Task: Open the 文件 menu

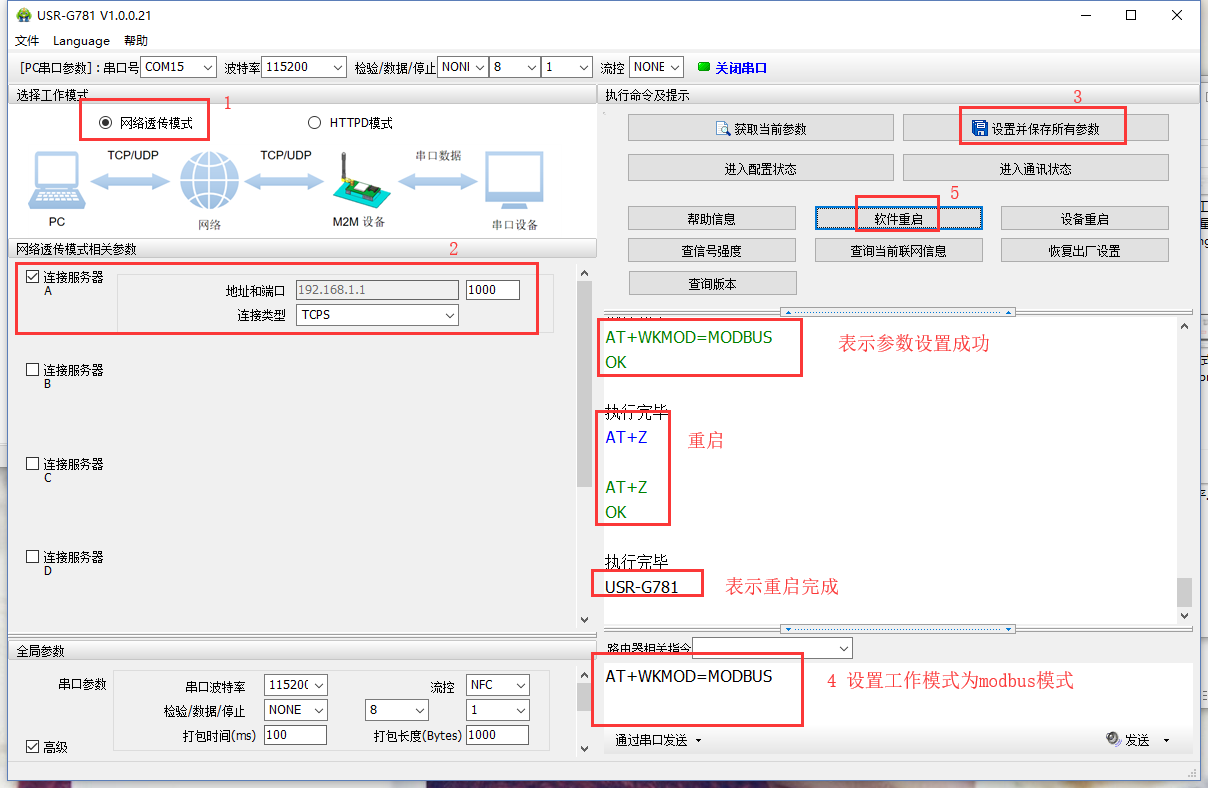Action: 27,41
